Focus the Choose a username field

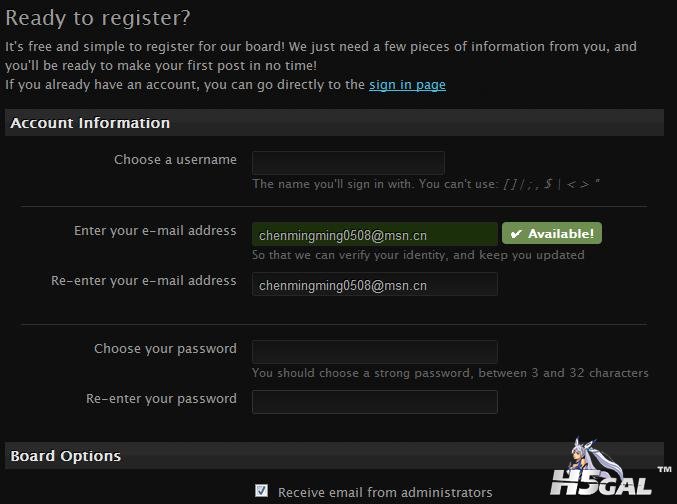tap(348, 163)
